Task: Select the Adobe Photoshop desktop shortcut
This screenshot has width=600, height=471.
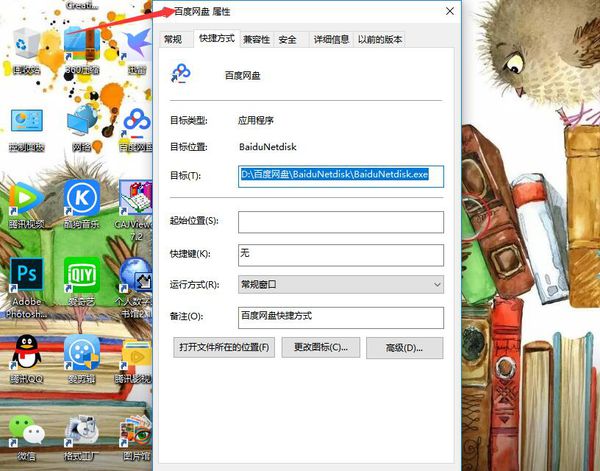Action: click(26, 287)
